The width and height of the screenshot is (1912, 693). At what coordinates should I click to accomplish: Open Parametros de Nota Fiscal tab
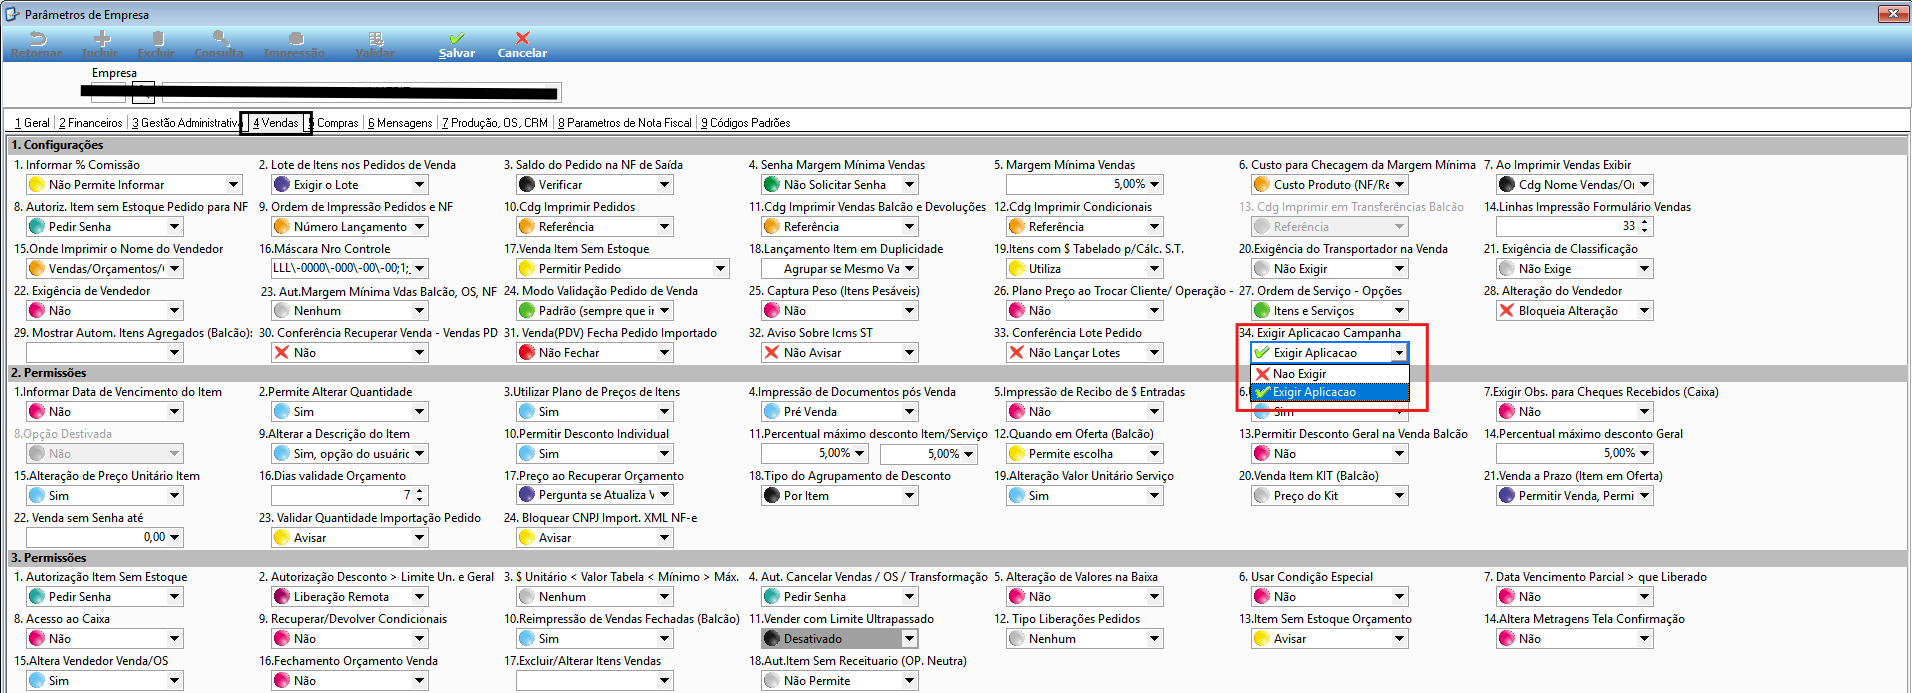(625, 123)
